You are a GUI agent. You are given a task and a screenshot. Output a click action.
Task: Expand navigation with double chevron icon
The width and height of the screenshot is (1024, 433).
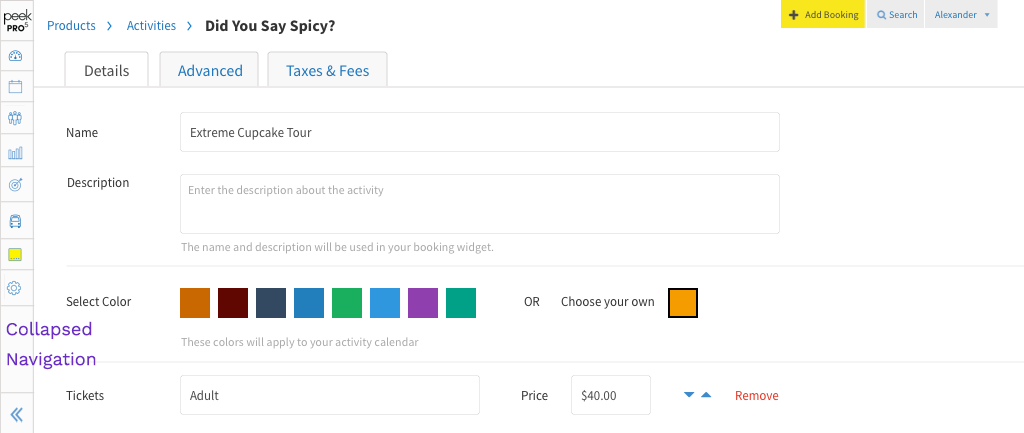click(x=16, y=414)
